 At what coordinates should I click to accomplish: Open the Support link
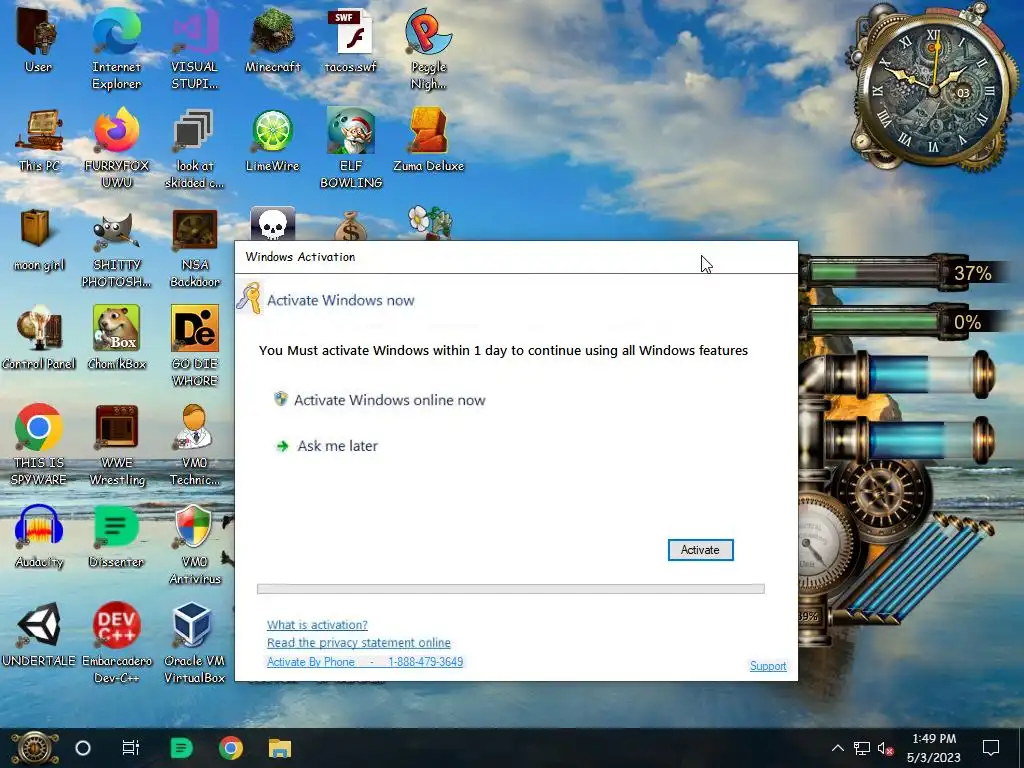pyautogui.click(x=768, y=666)
